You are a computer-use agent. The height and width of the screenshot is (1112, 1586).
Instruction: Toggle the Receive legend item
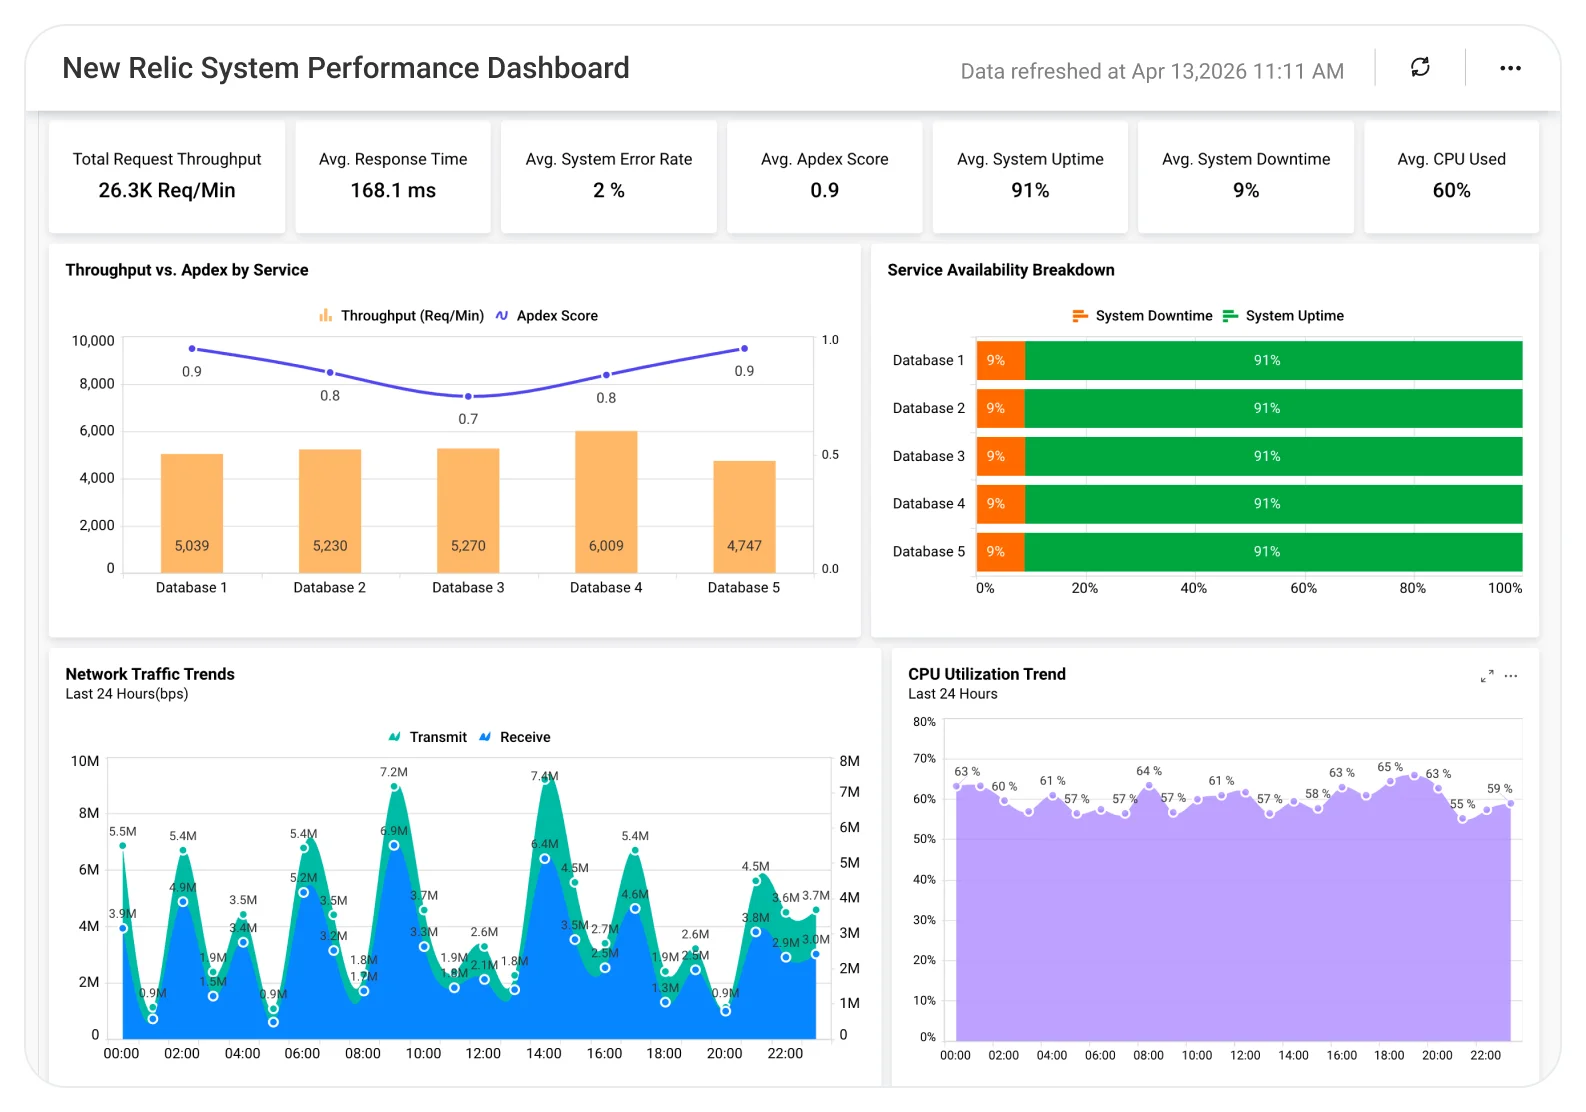(x=514, y=737)
